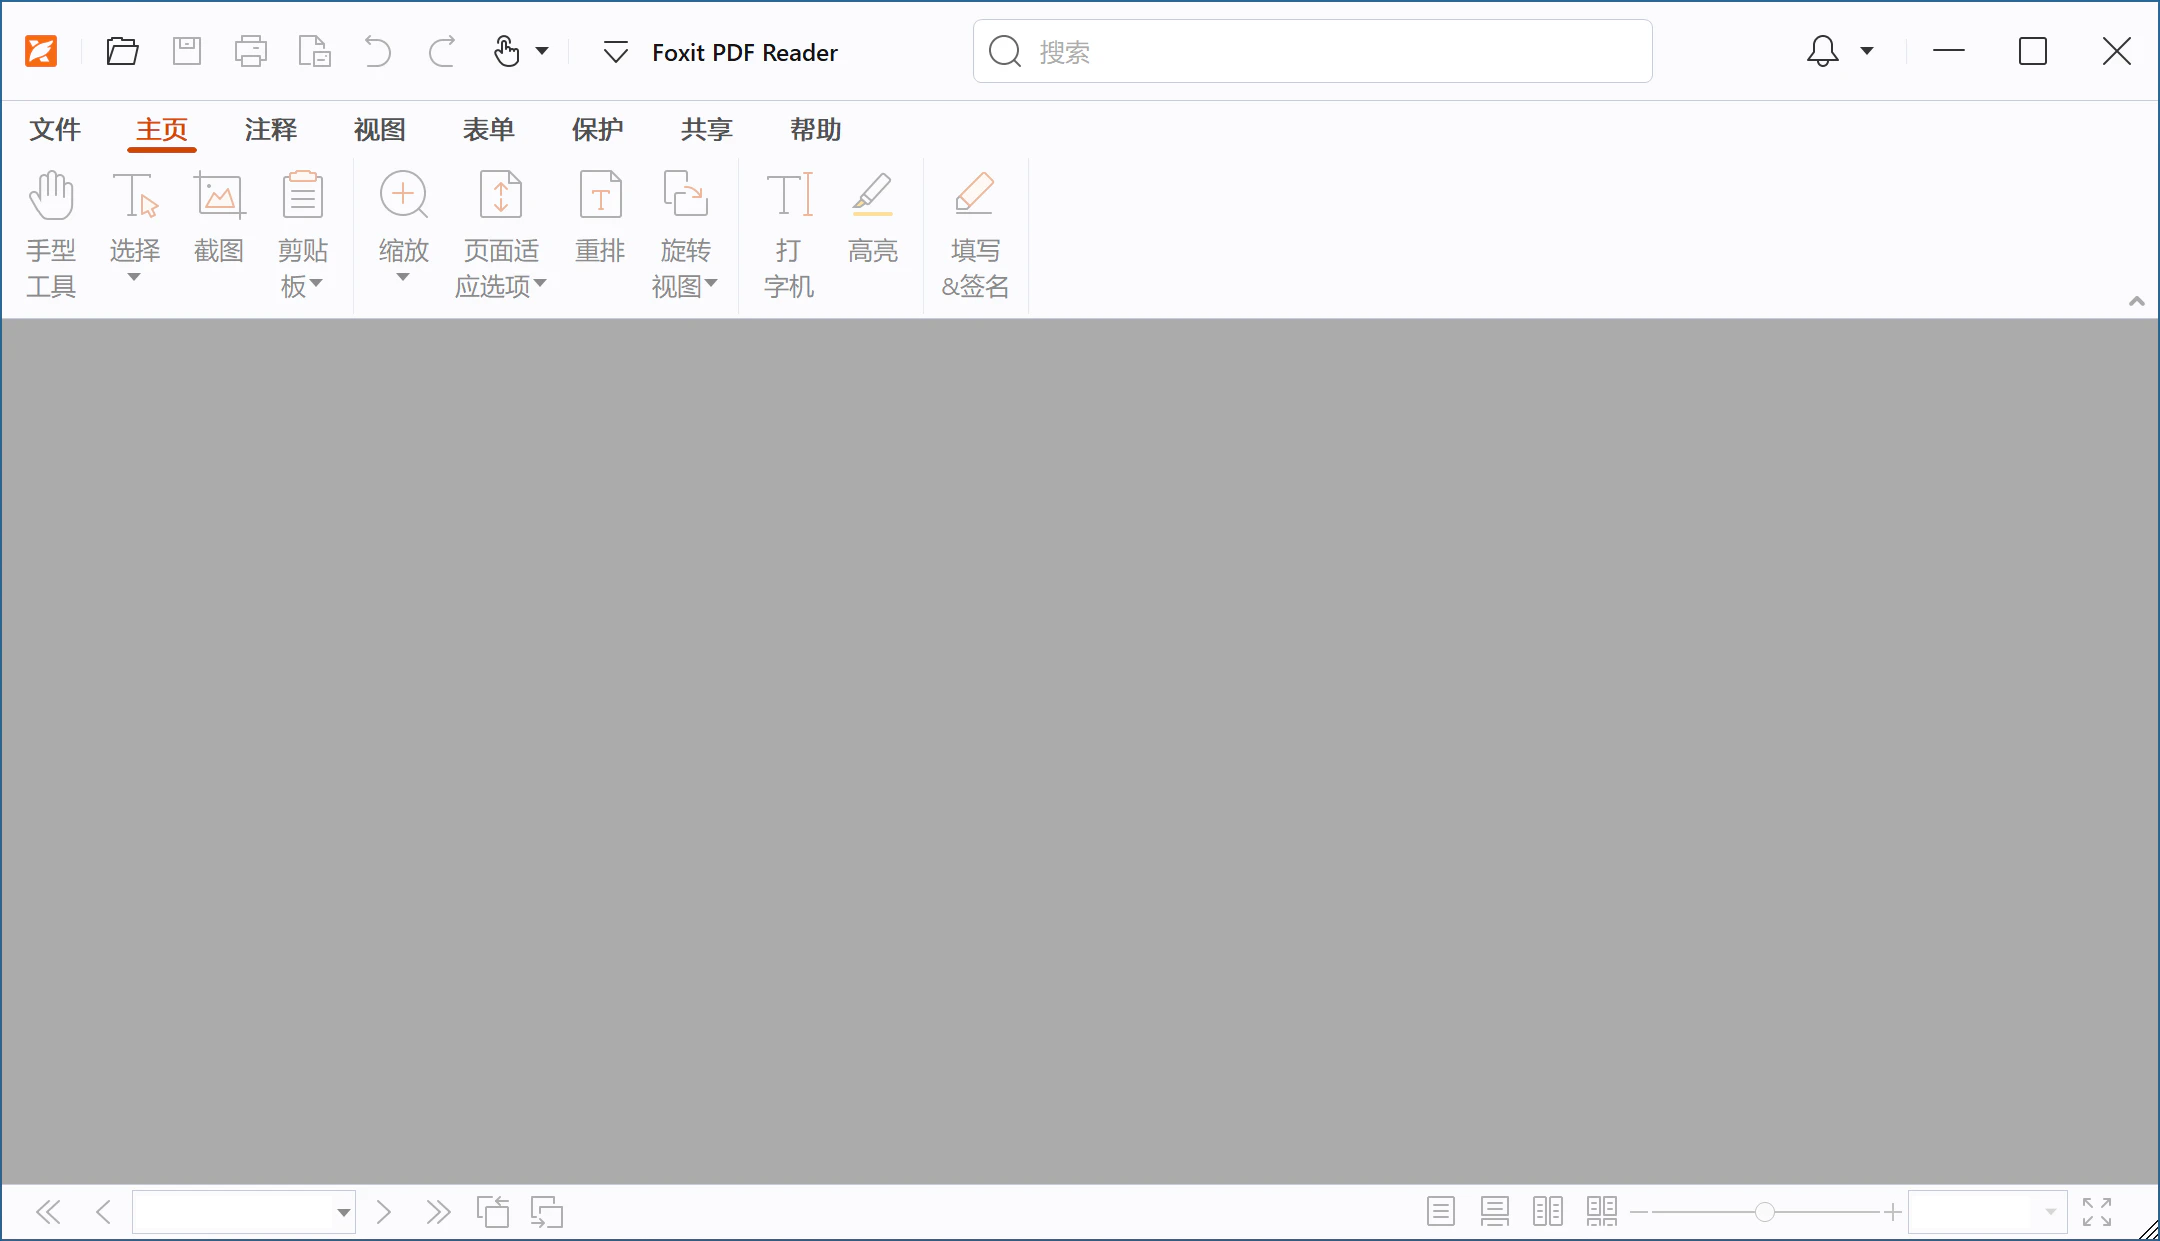Switch to the 保护 tab
The width and height of the screenshot is (2160, 1241).
coord(598,129)
